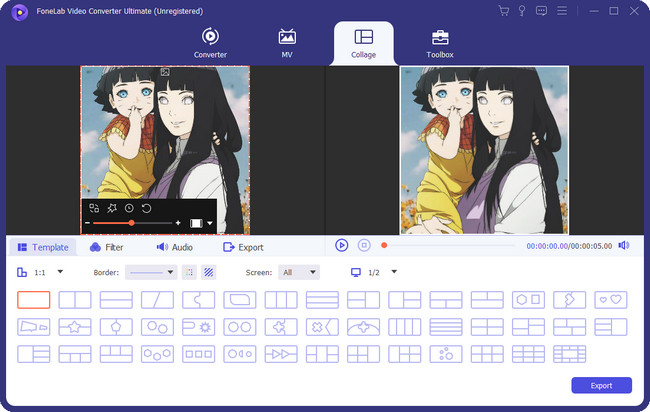Open the feedback chat icon
This screenshot has width=650, height=412.
click(x=541, y=11)
